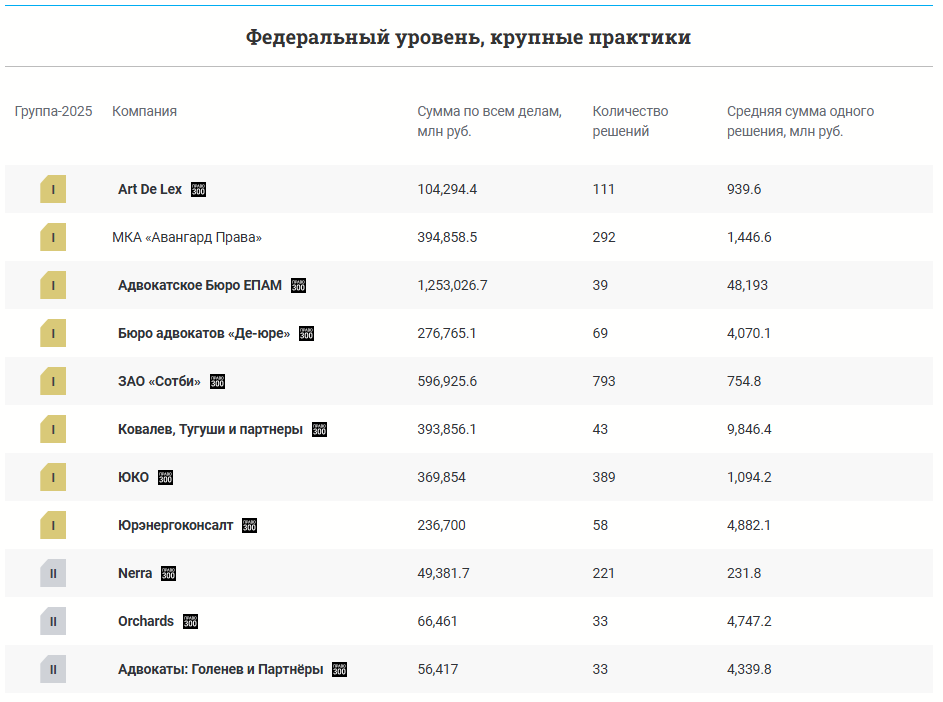This screenshot has width=943, height=702.
Task: Click the Право-300 badge beside Бюро адвокатов «Де-юре»
Action: coord(307,333)
